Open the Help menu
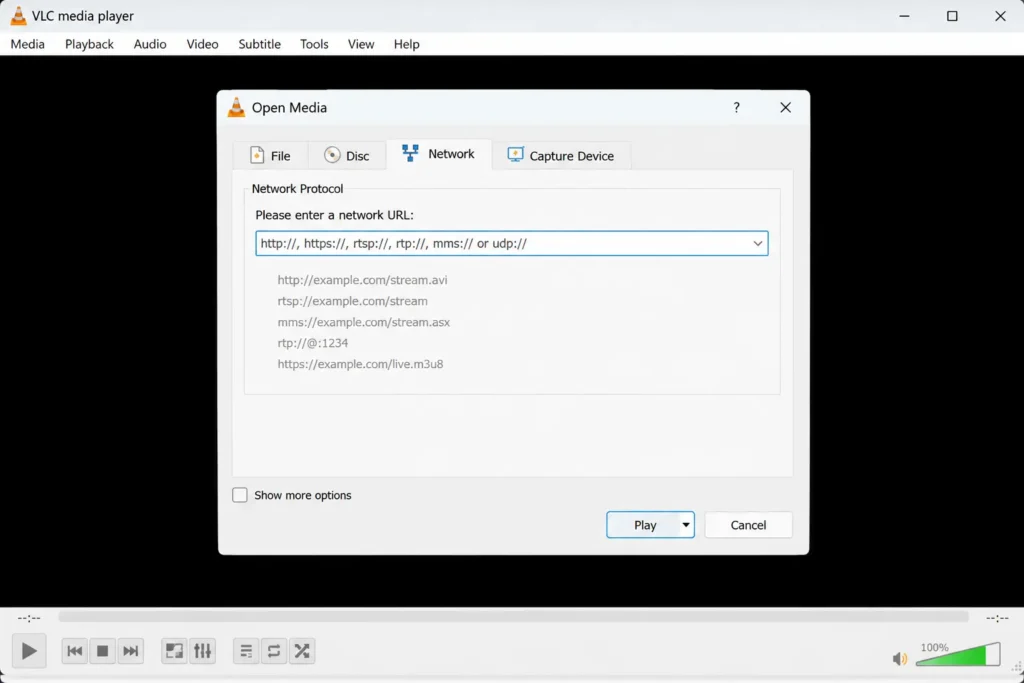The height and width of the screenshot is (683, 1024). (406, 44)
